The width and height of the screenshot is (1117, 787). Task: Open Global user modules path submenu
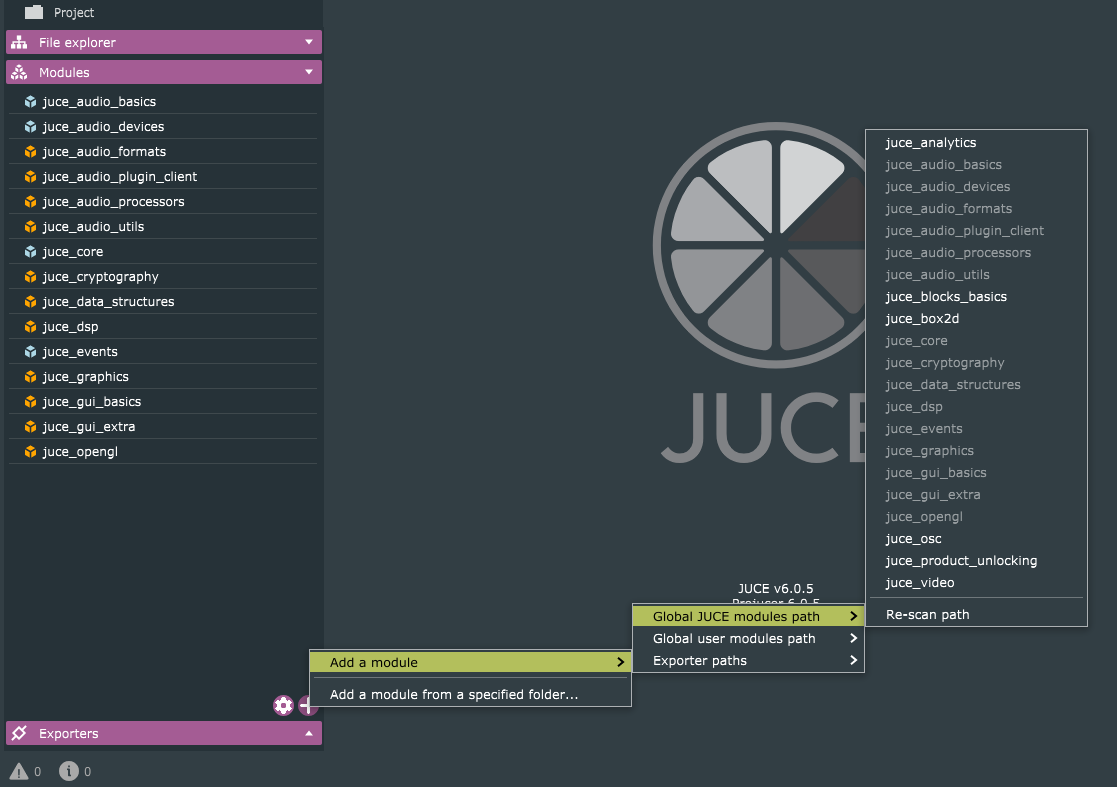pyautogui.click(x=748, y=639)
